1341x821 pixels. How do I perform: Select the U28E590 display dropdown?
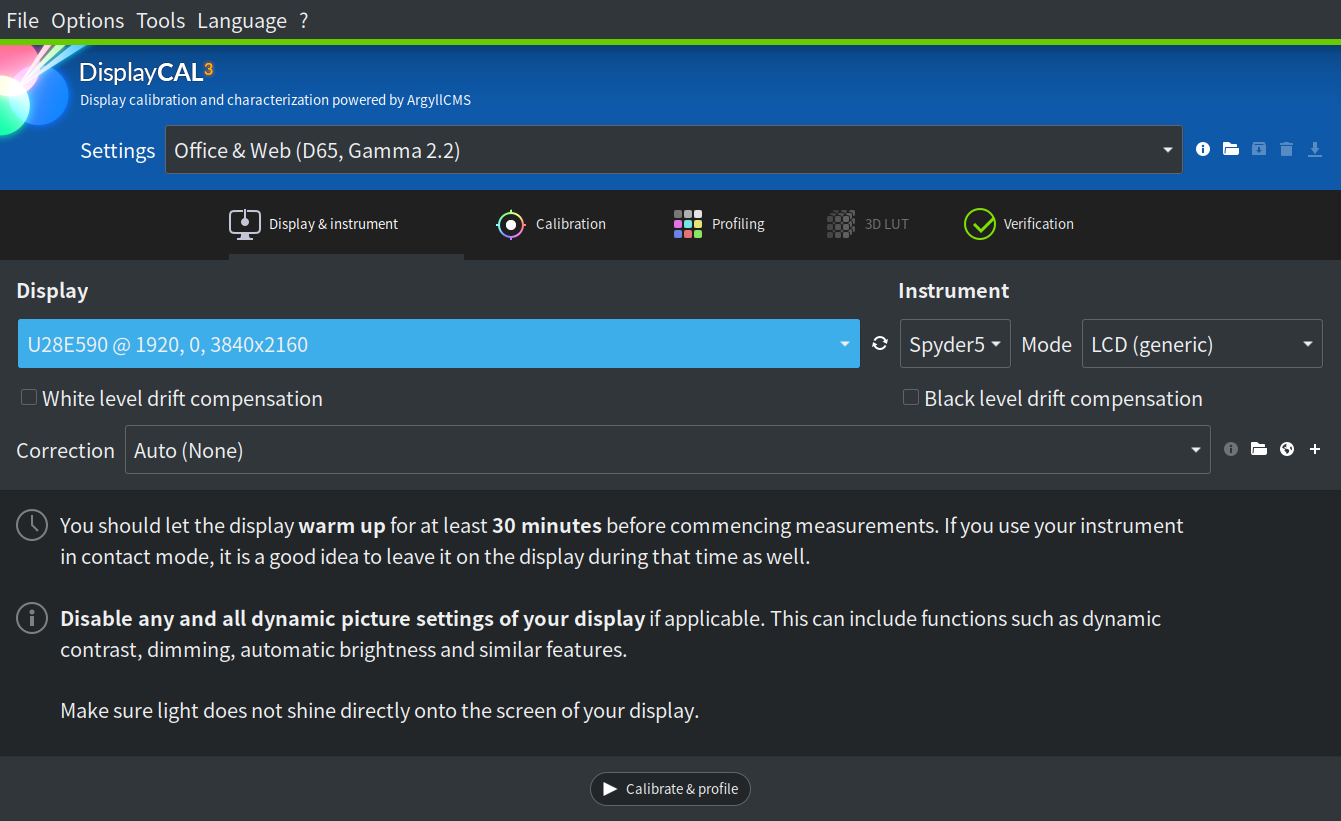coord(440,343)
